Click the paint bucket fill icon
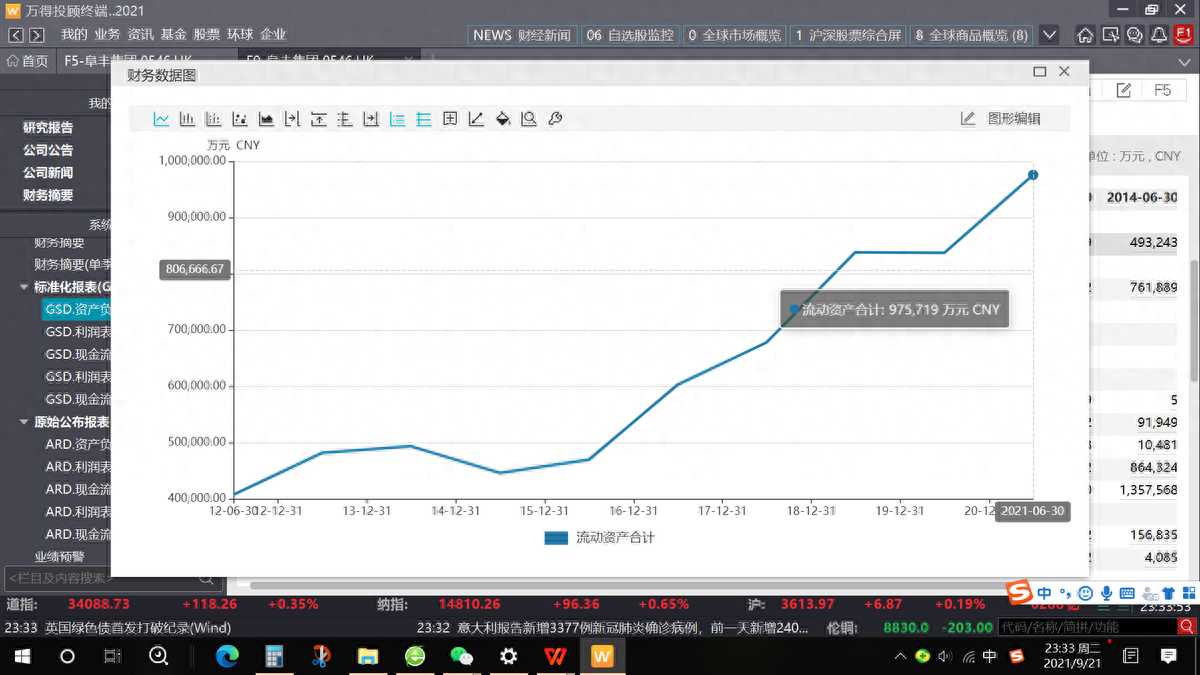 coord(503,119)
